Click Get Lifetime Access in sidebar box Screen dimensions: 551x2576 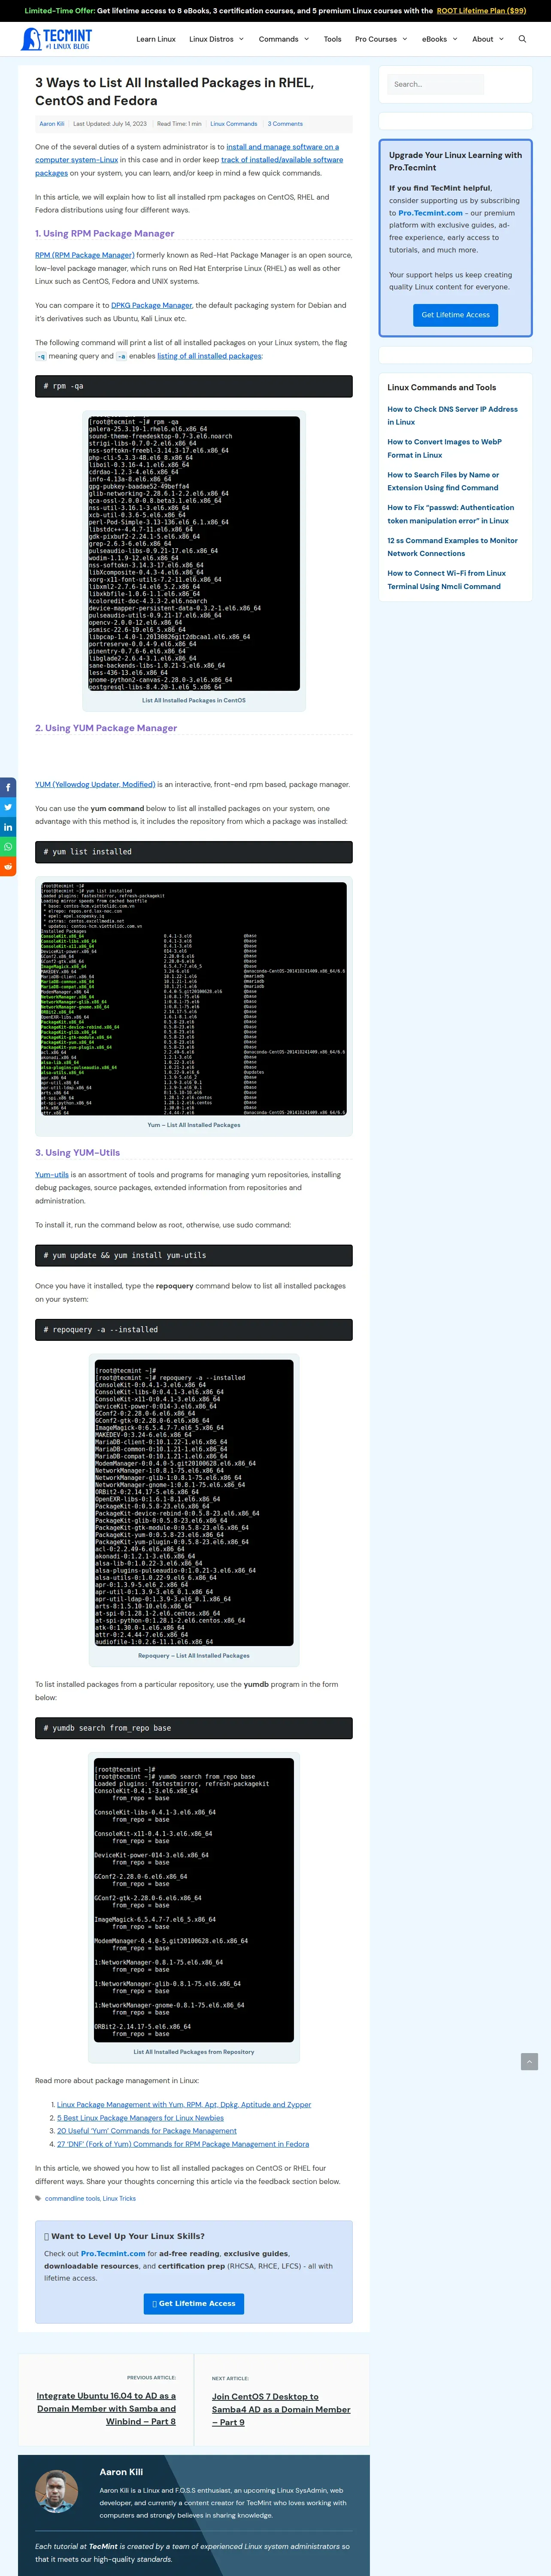(456, 315)
